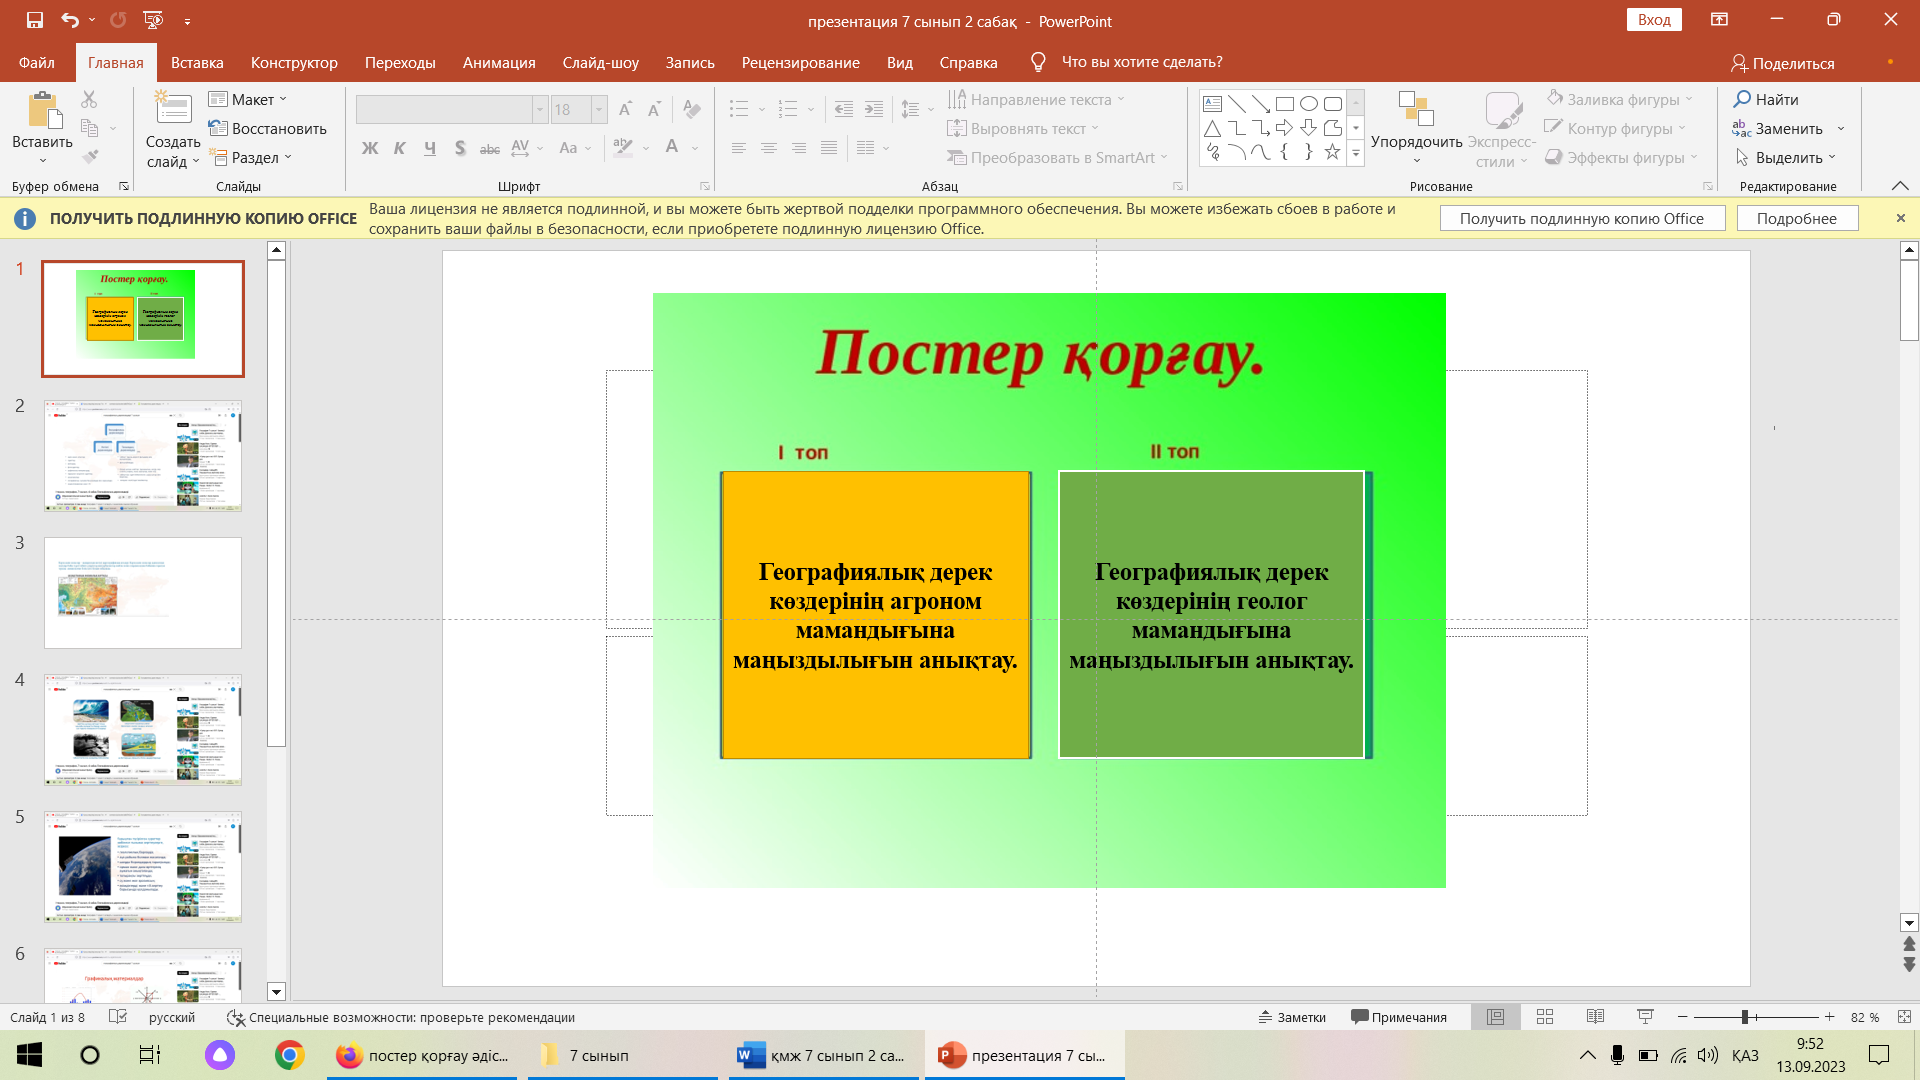
Task: Toggle Normal view button in status bar
Action: click(x=1496, y=1017)
